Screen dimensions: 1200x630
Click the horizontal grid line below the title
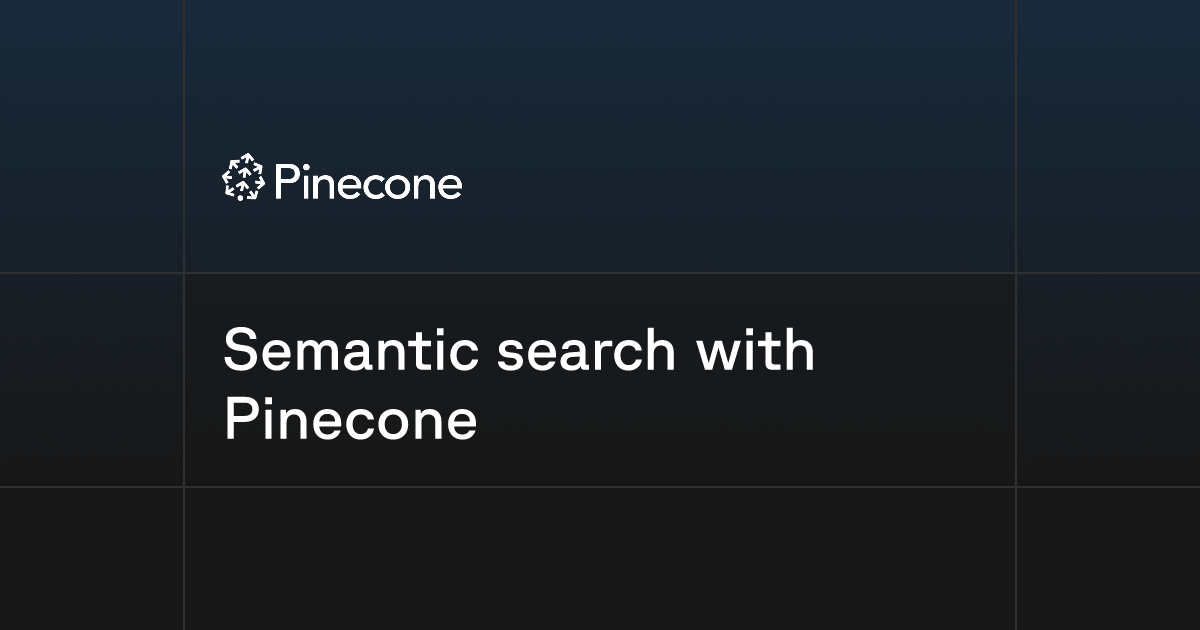[600, 487]
